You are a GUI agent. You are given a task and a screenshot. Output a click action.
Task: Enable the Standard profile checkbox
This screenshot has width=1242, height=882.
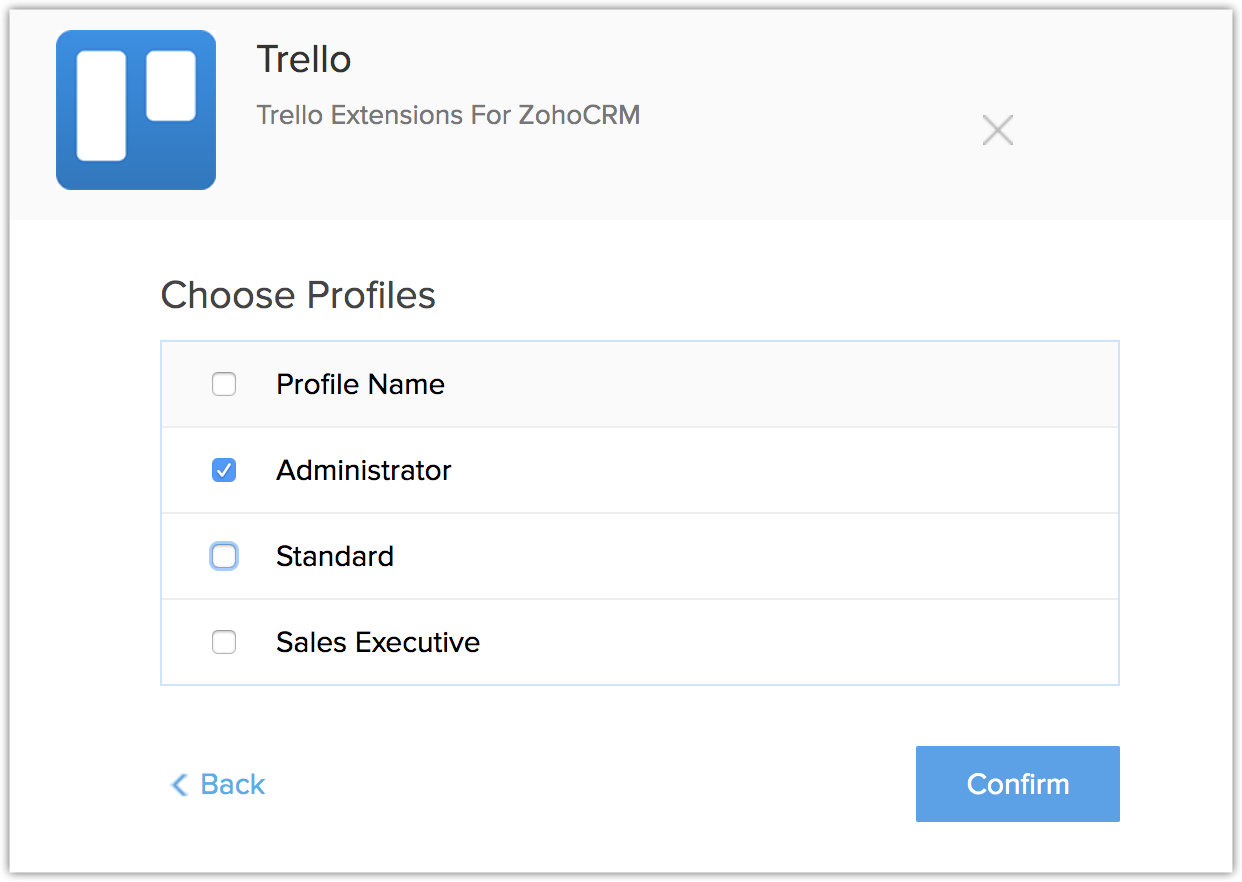224,556
